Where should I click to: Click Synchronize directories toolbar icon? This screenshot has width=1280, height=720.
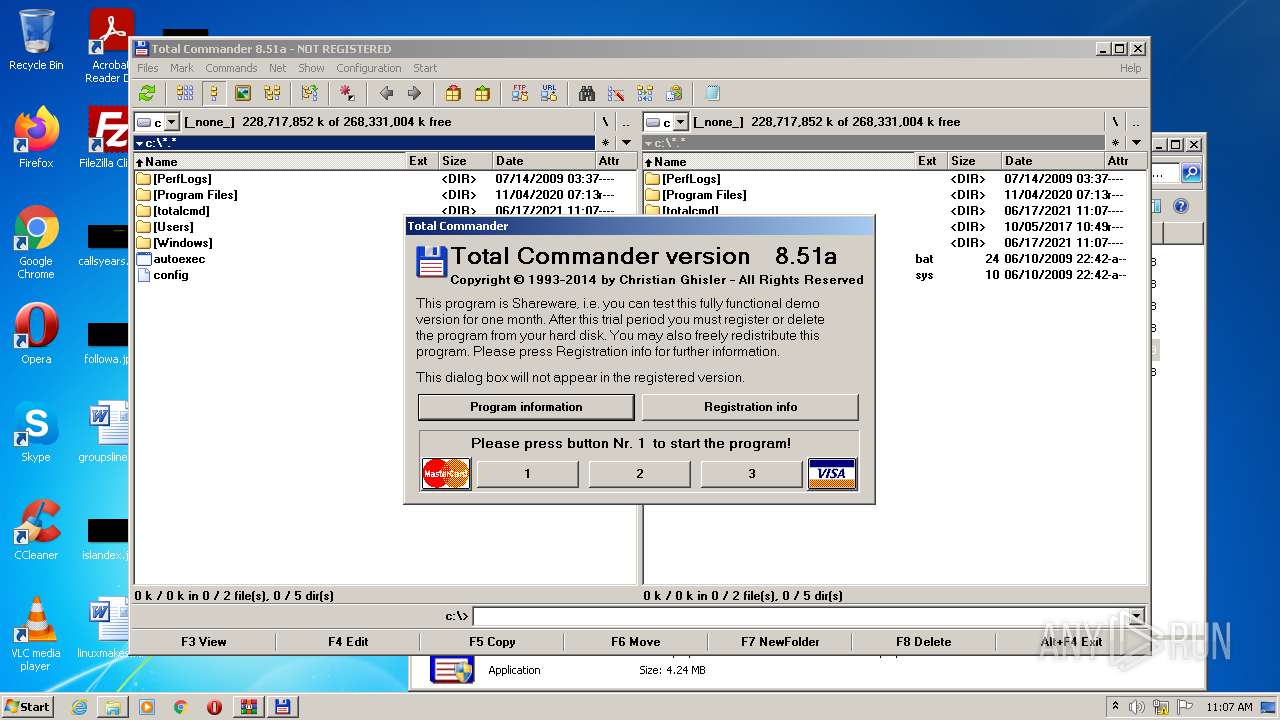(x=645, y=93)
